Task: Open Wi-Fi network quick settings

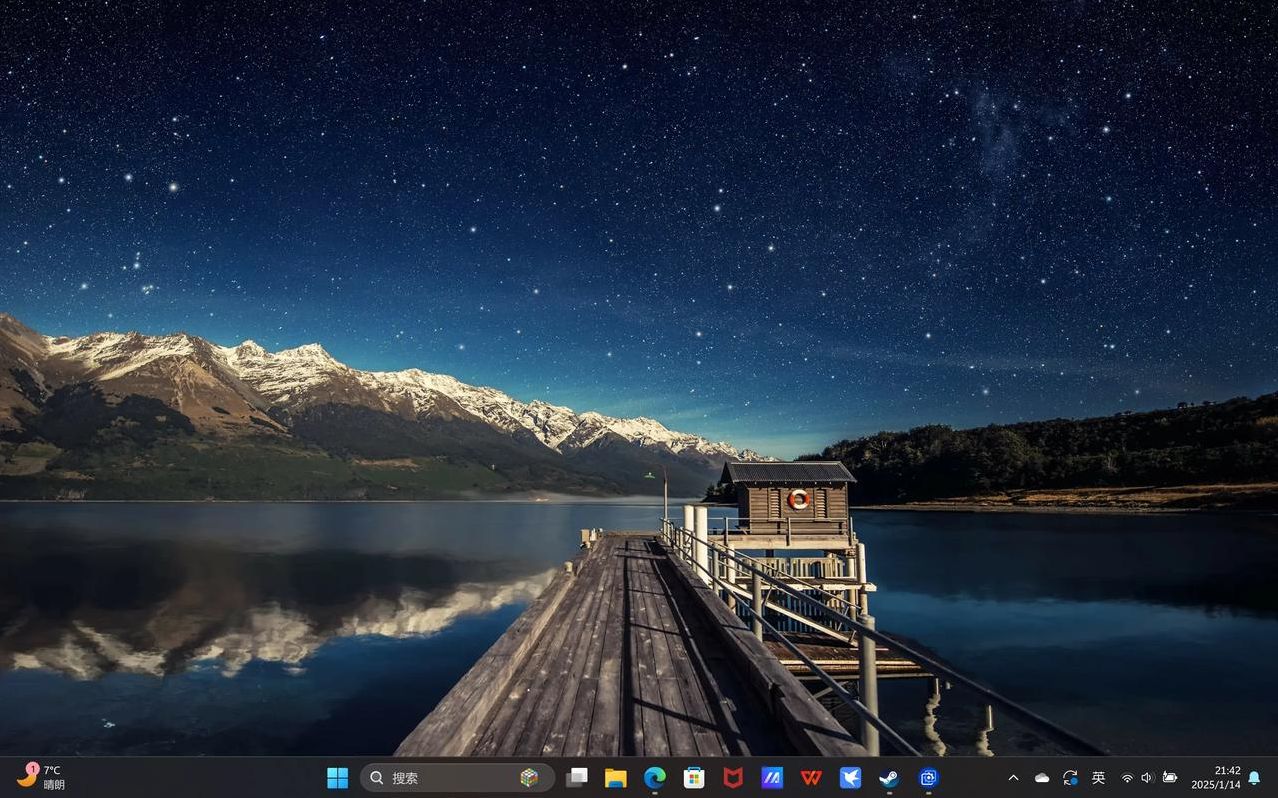Action: 1127,777
